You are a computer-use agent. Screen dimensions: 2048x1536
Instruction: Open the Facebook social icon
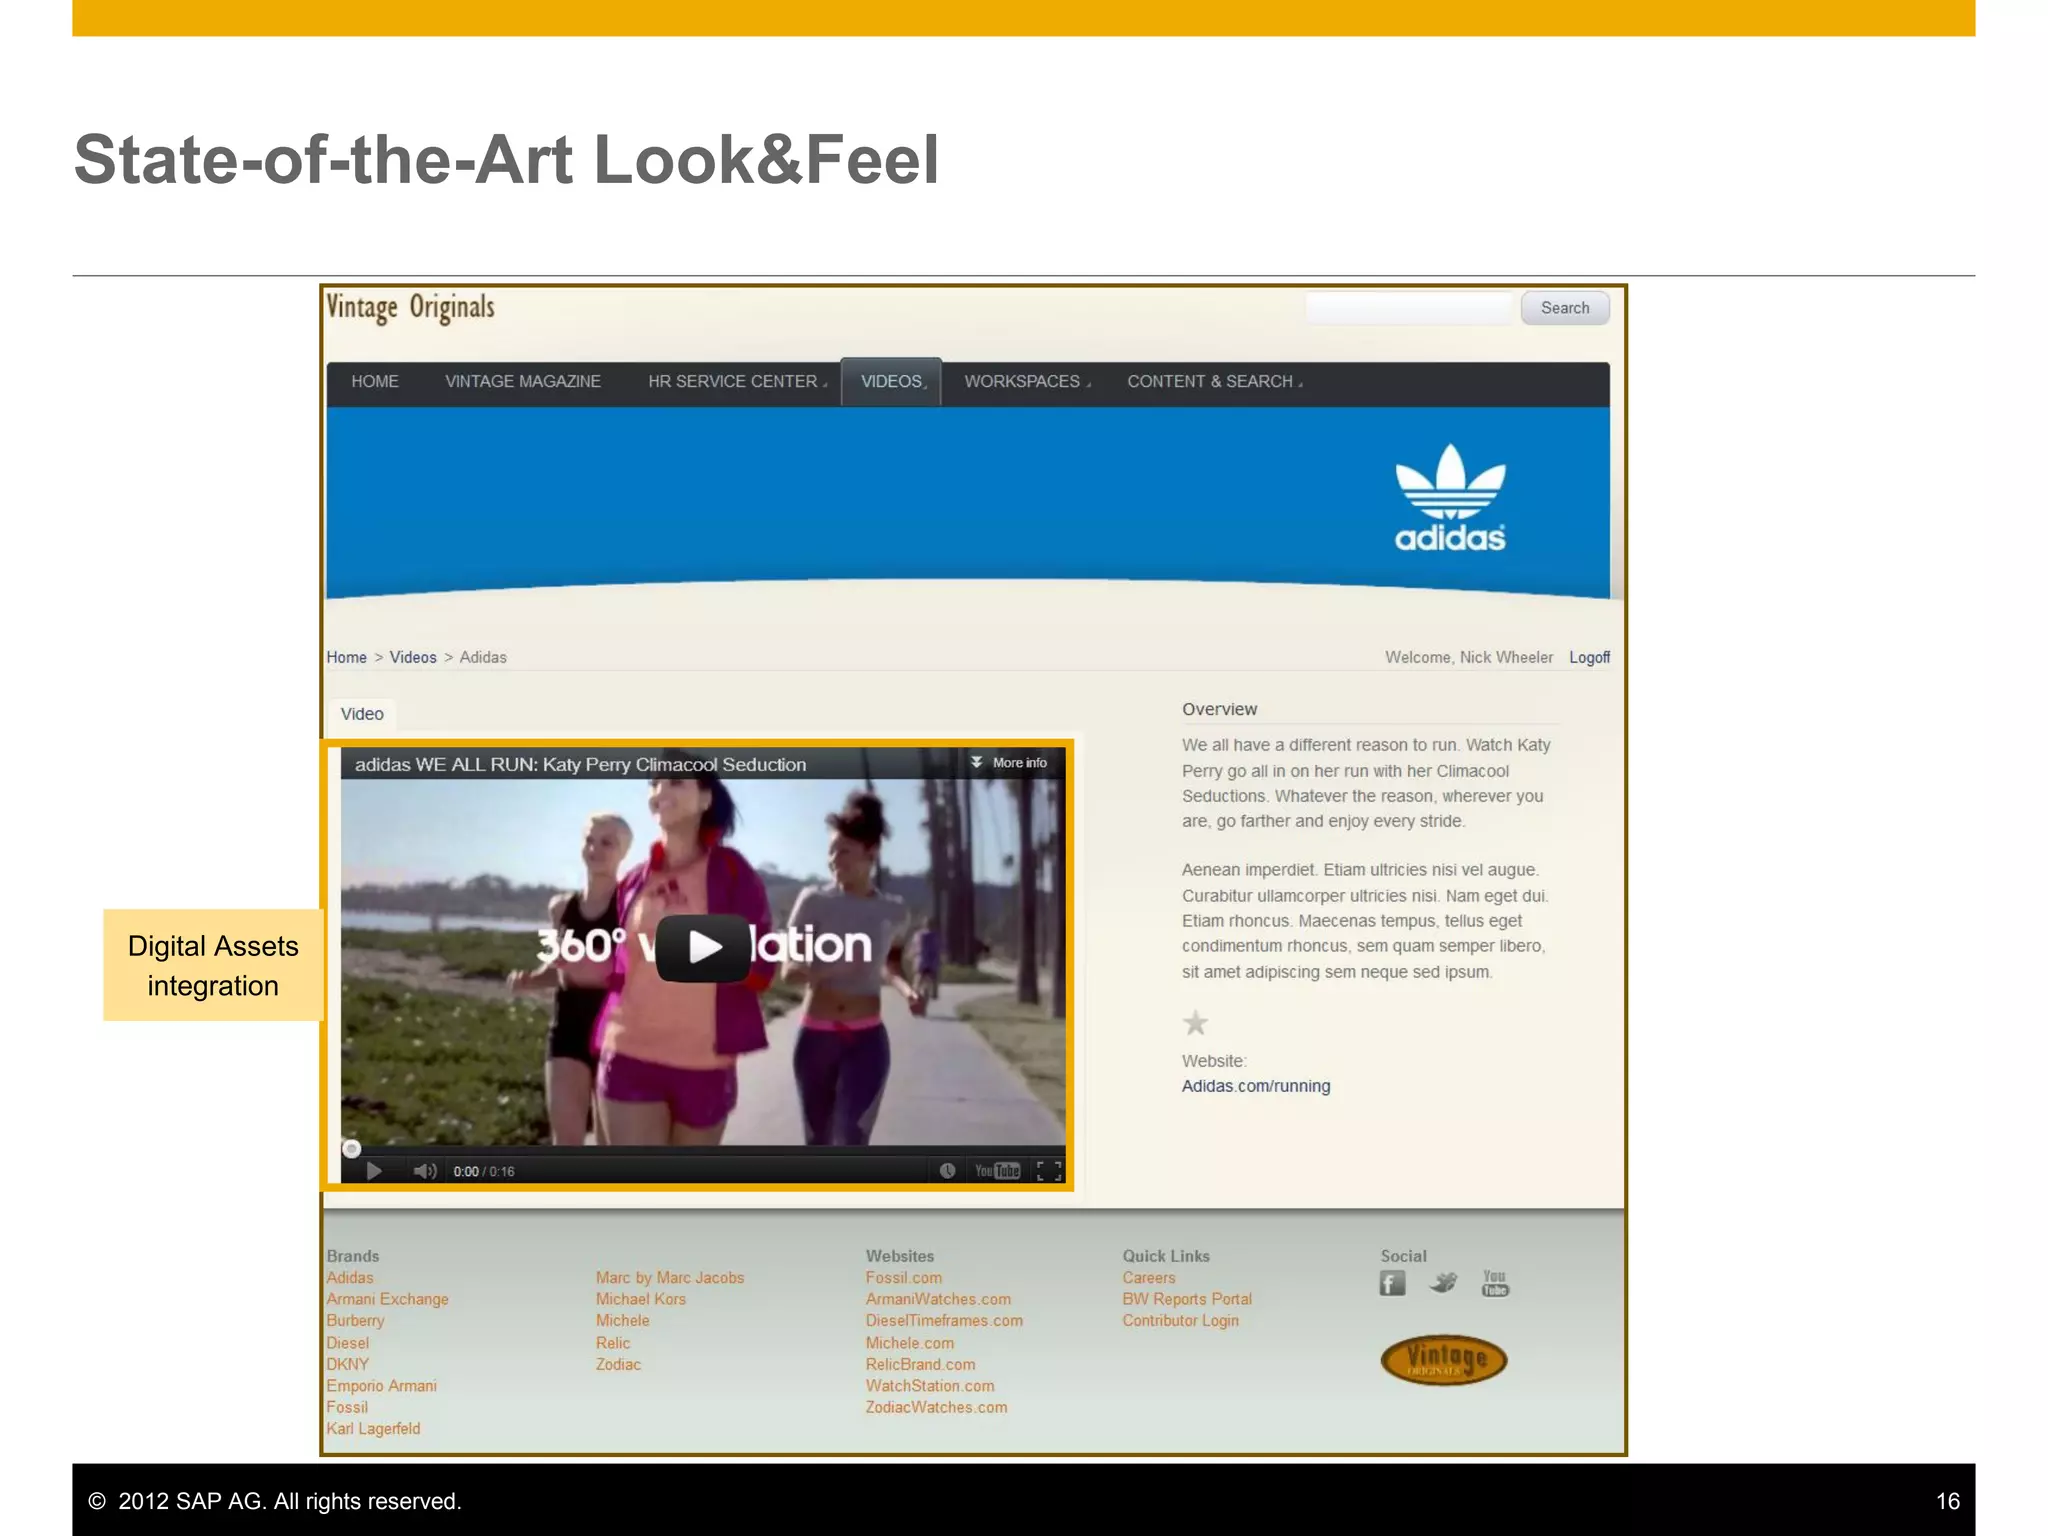[x=1392, y=1283]
